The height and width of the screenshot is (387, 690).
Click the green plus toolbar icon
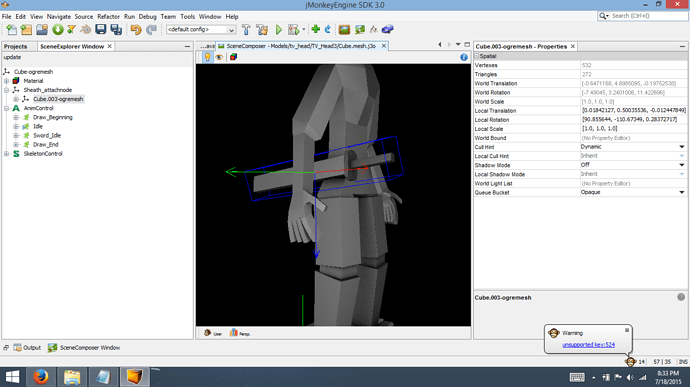316,29
